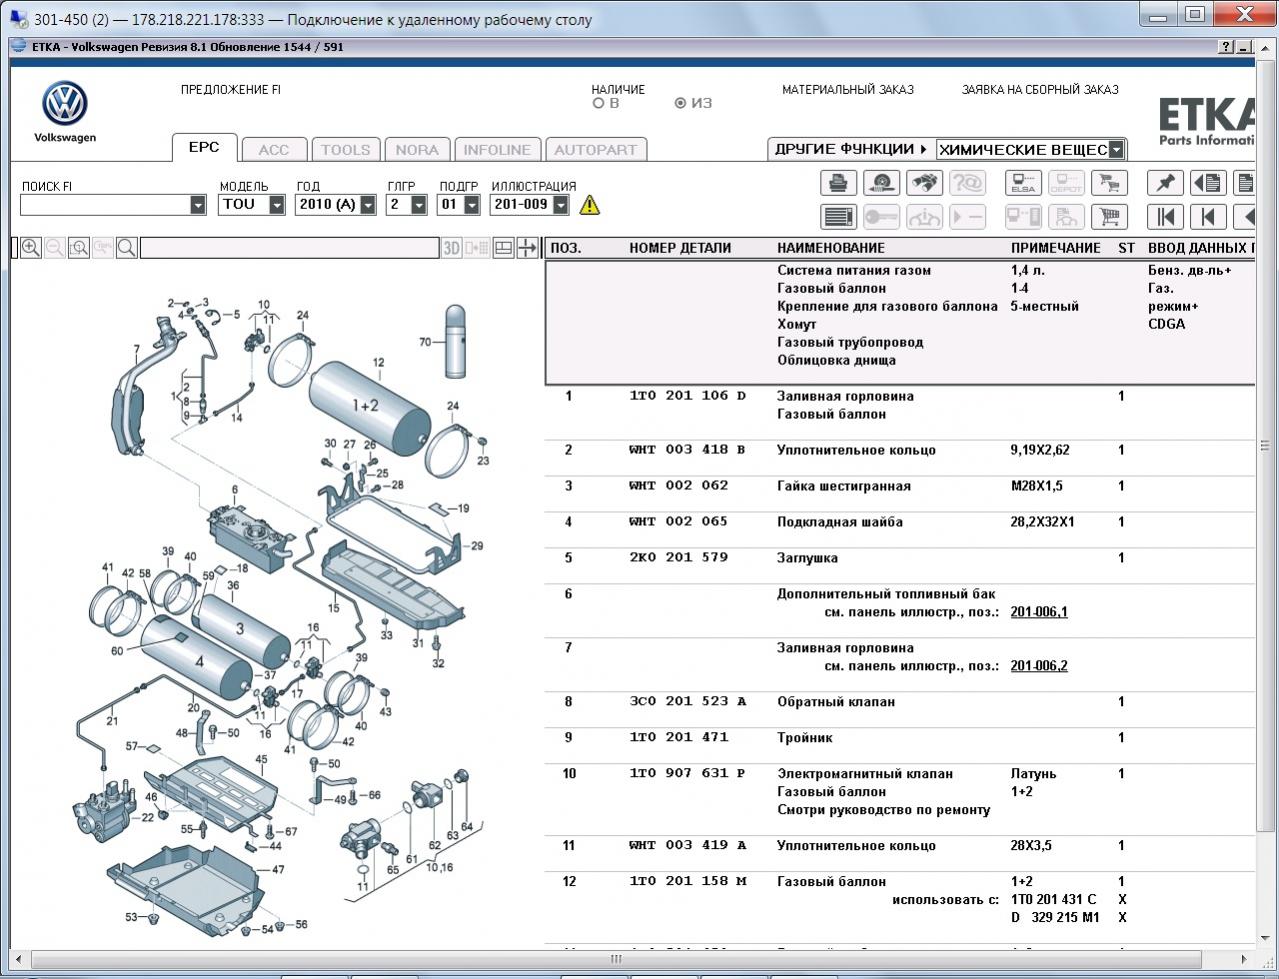Select part number 1T0 201 471
Image resolution: width=1279 pixels, height=979 pixels.
point(679,738)
